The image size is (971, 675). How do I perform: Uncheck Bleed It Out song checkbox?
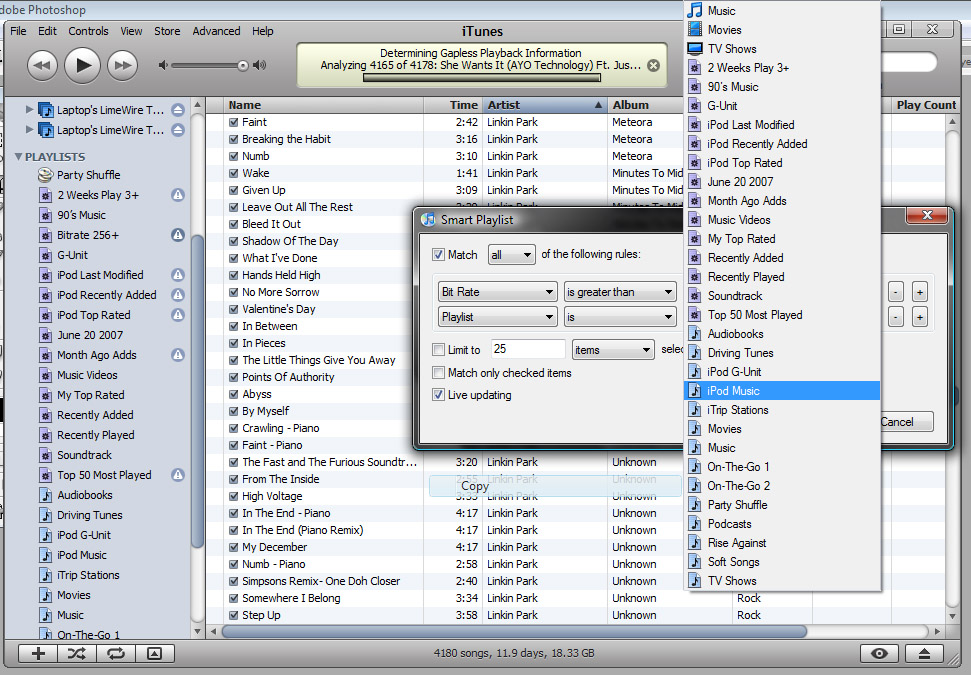[233, 224]
